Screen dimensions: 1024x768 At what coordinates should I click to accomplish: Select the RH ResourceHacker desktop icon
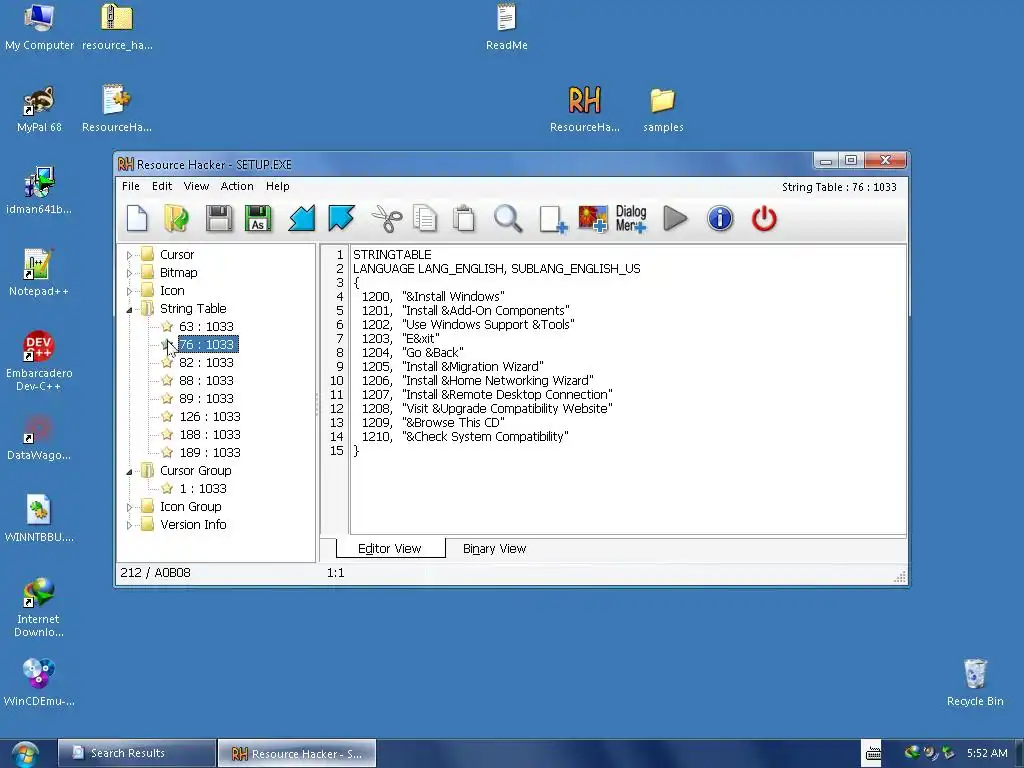(x=584, y=108)
